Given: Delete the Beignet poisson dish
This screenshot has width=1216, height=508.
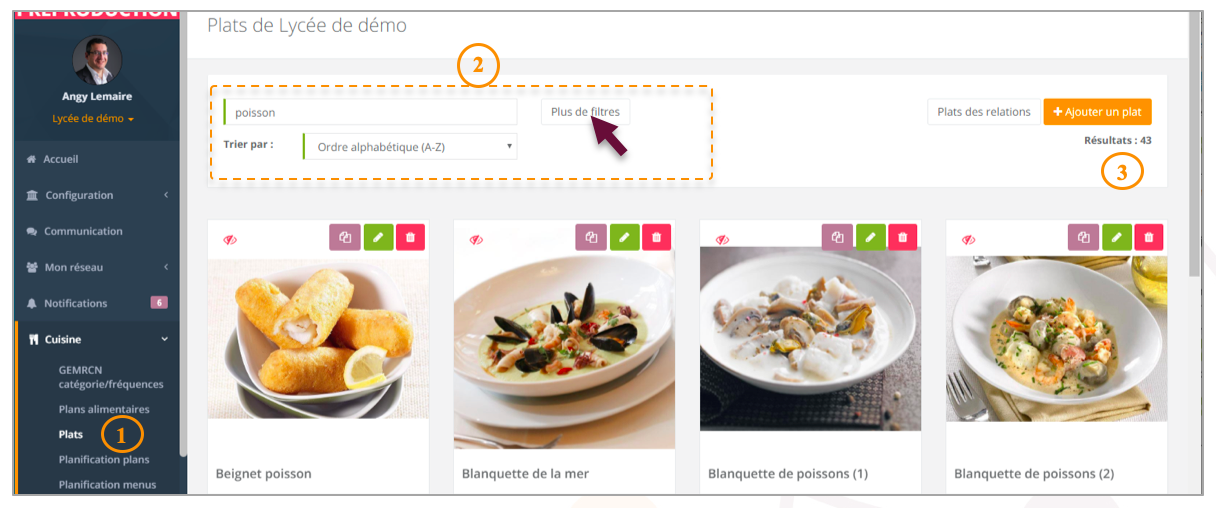Looking at the screenshot, I should click(410, 237).
